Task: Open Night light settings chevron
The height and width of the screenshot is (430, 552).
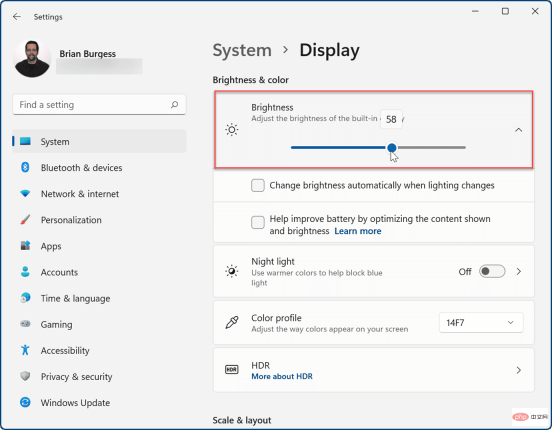Action: point(519,271)
